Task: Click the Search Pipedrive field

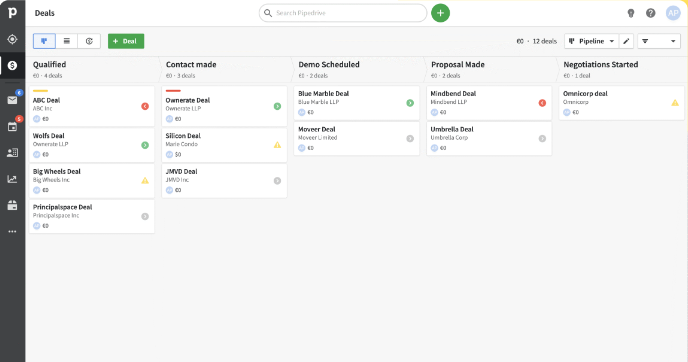Action: pyautogui.click(x=343, y=13)
